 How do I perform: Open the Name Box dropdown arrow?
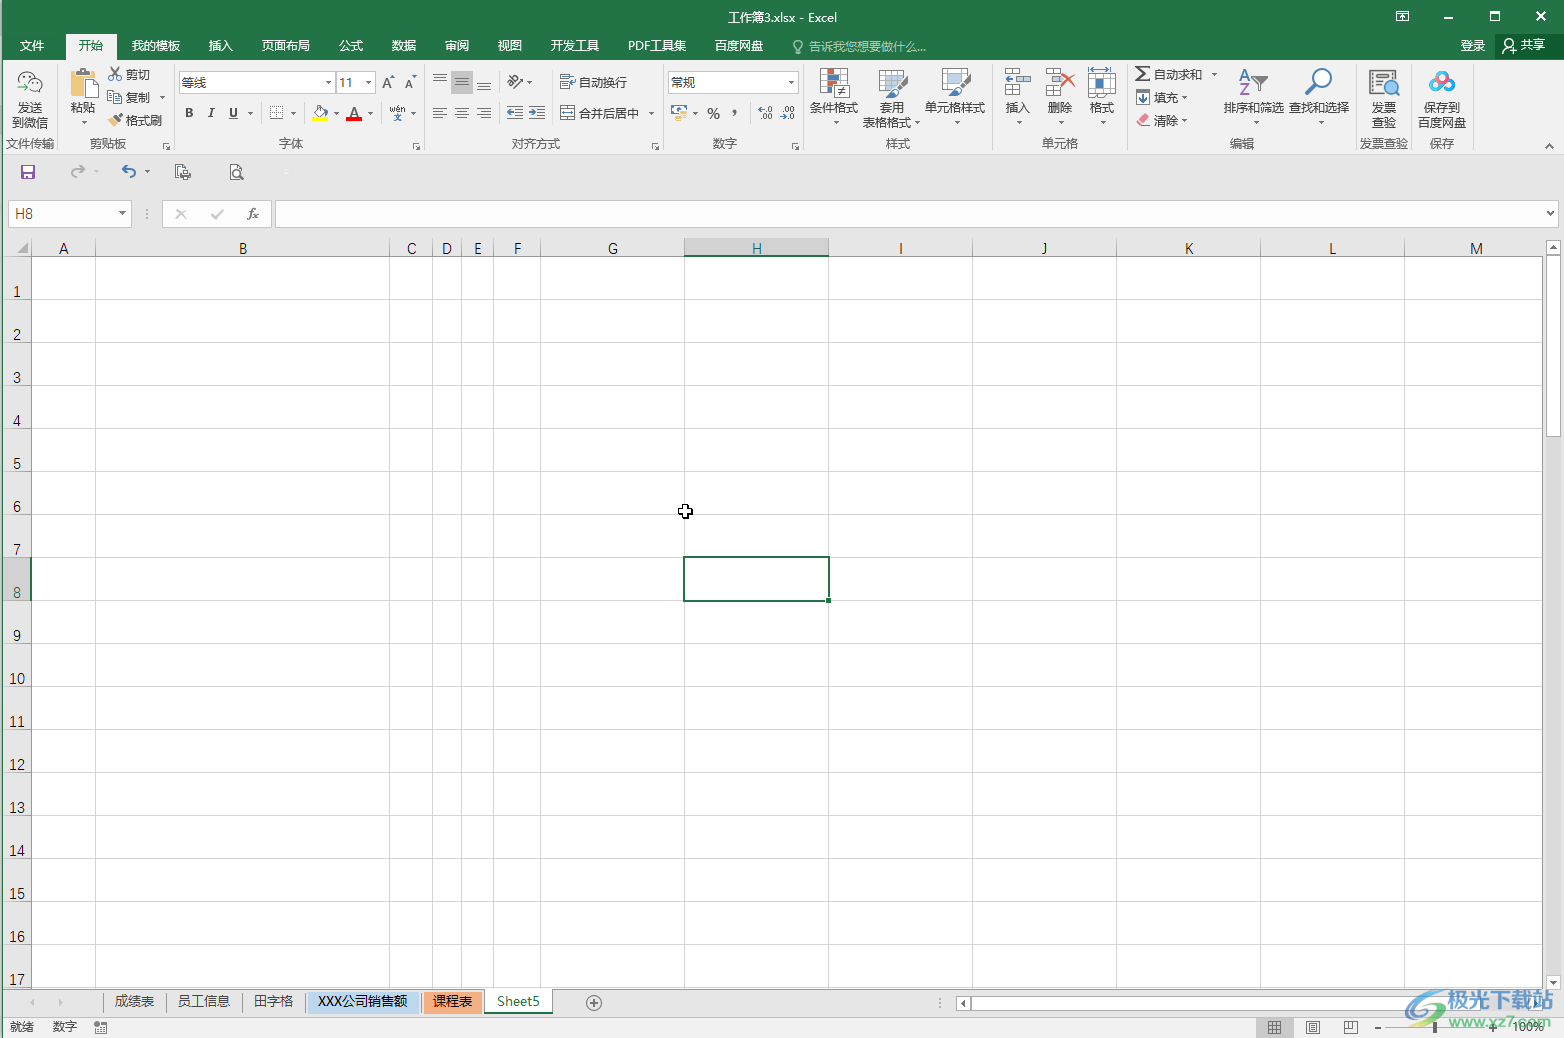click(x=122, y=213)
